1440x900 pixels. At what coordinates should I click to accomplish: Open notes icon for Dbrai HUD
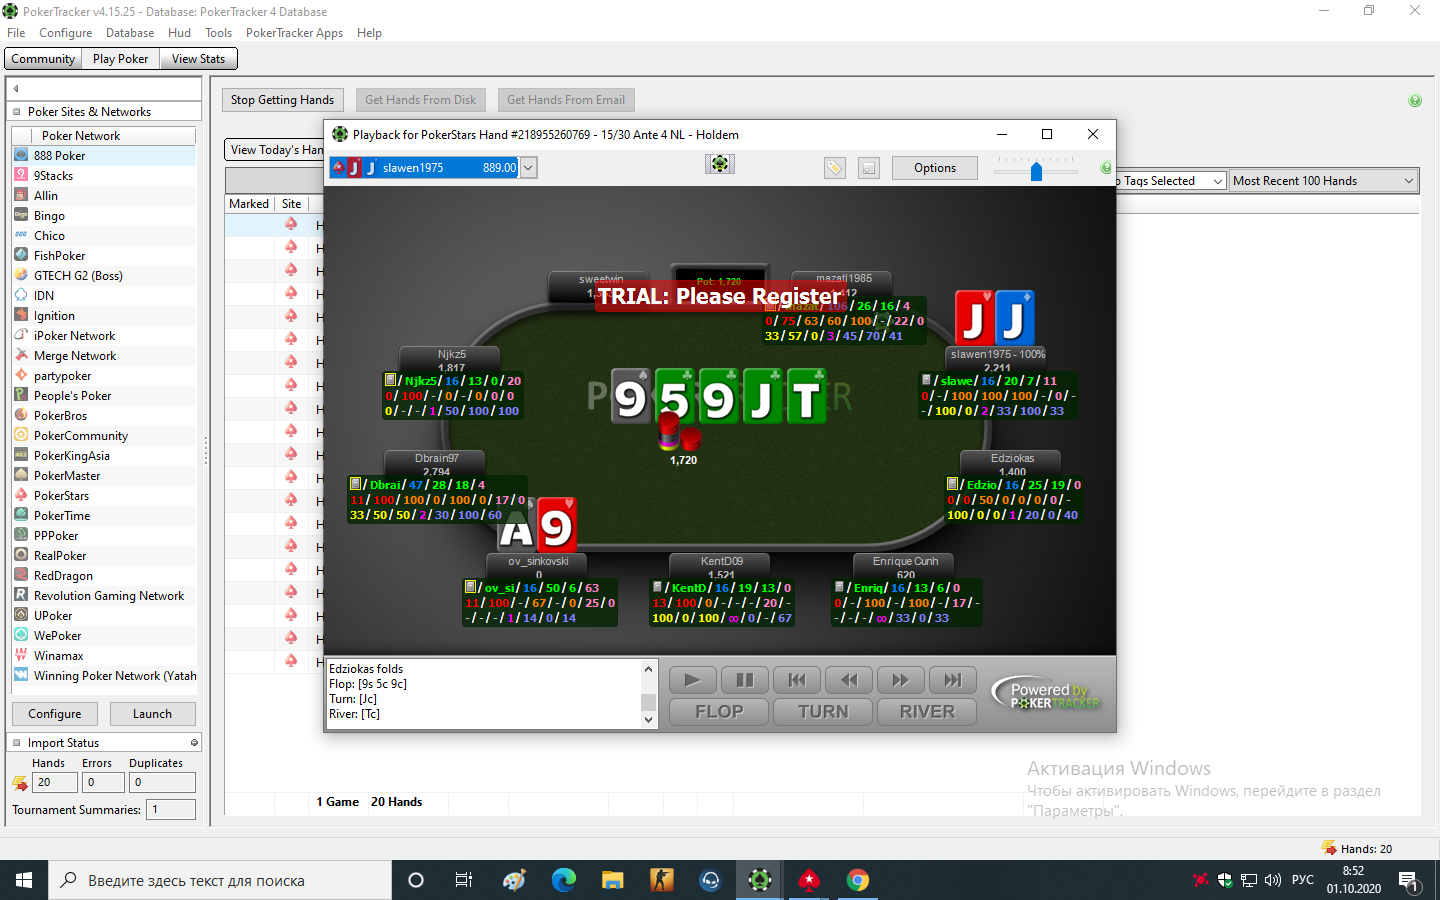pyautogui.click(x=355, y=484)
